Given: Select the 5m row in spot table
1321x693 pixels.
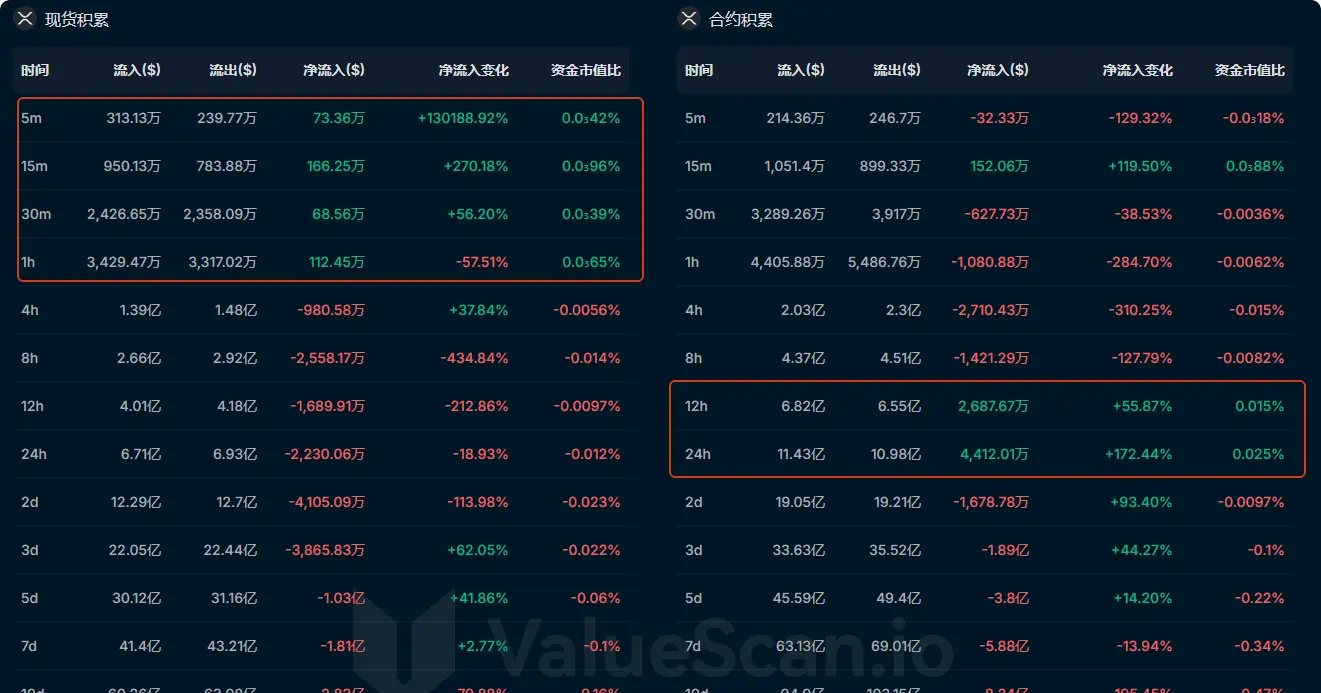Looking at the screenshot, I should click(321, 118).
